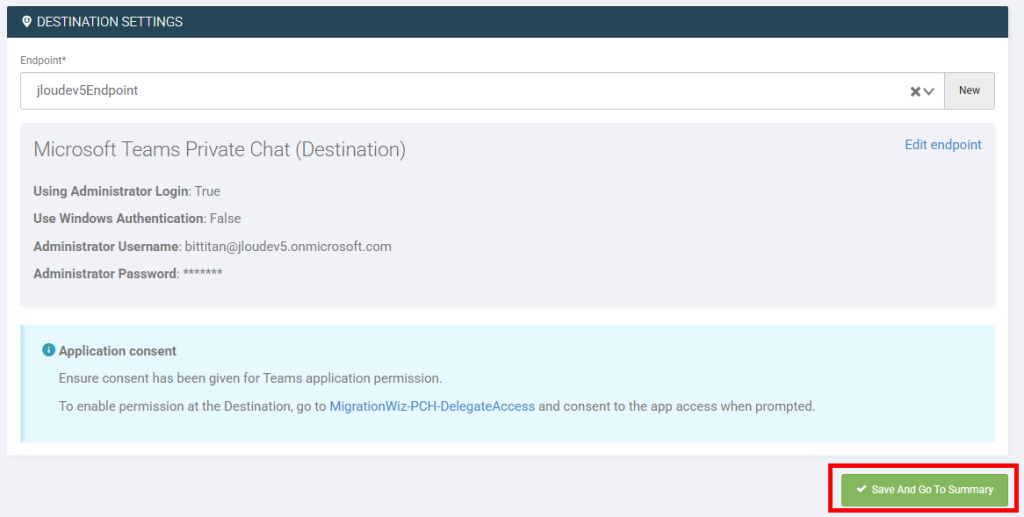
Task: Click the masked Administrator Password value
Action: (202, 272)
